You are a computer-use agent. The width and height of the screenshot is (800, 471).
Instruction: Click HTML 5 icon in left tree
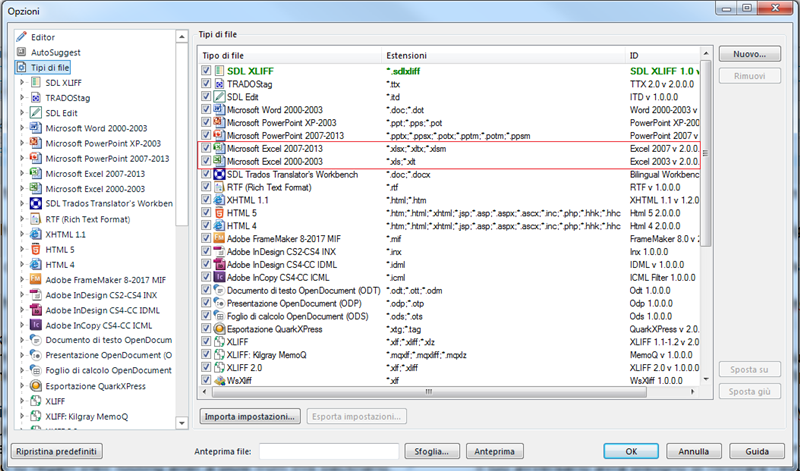click(36, 250)
